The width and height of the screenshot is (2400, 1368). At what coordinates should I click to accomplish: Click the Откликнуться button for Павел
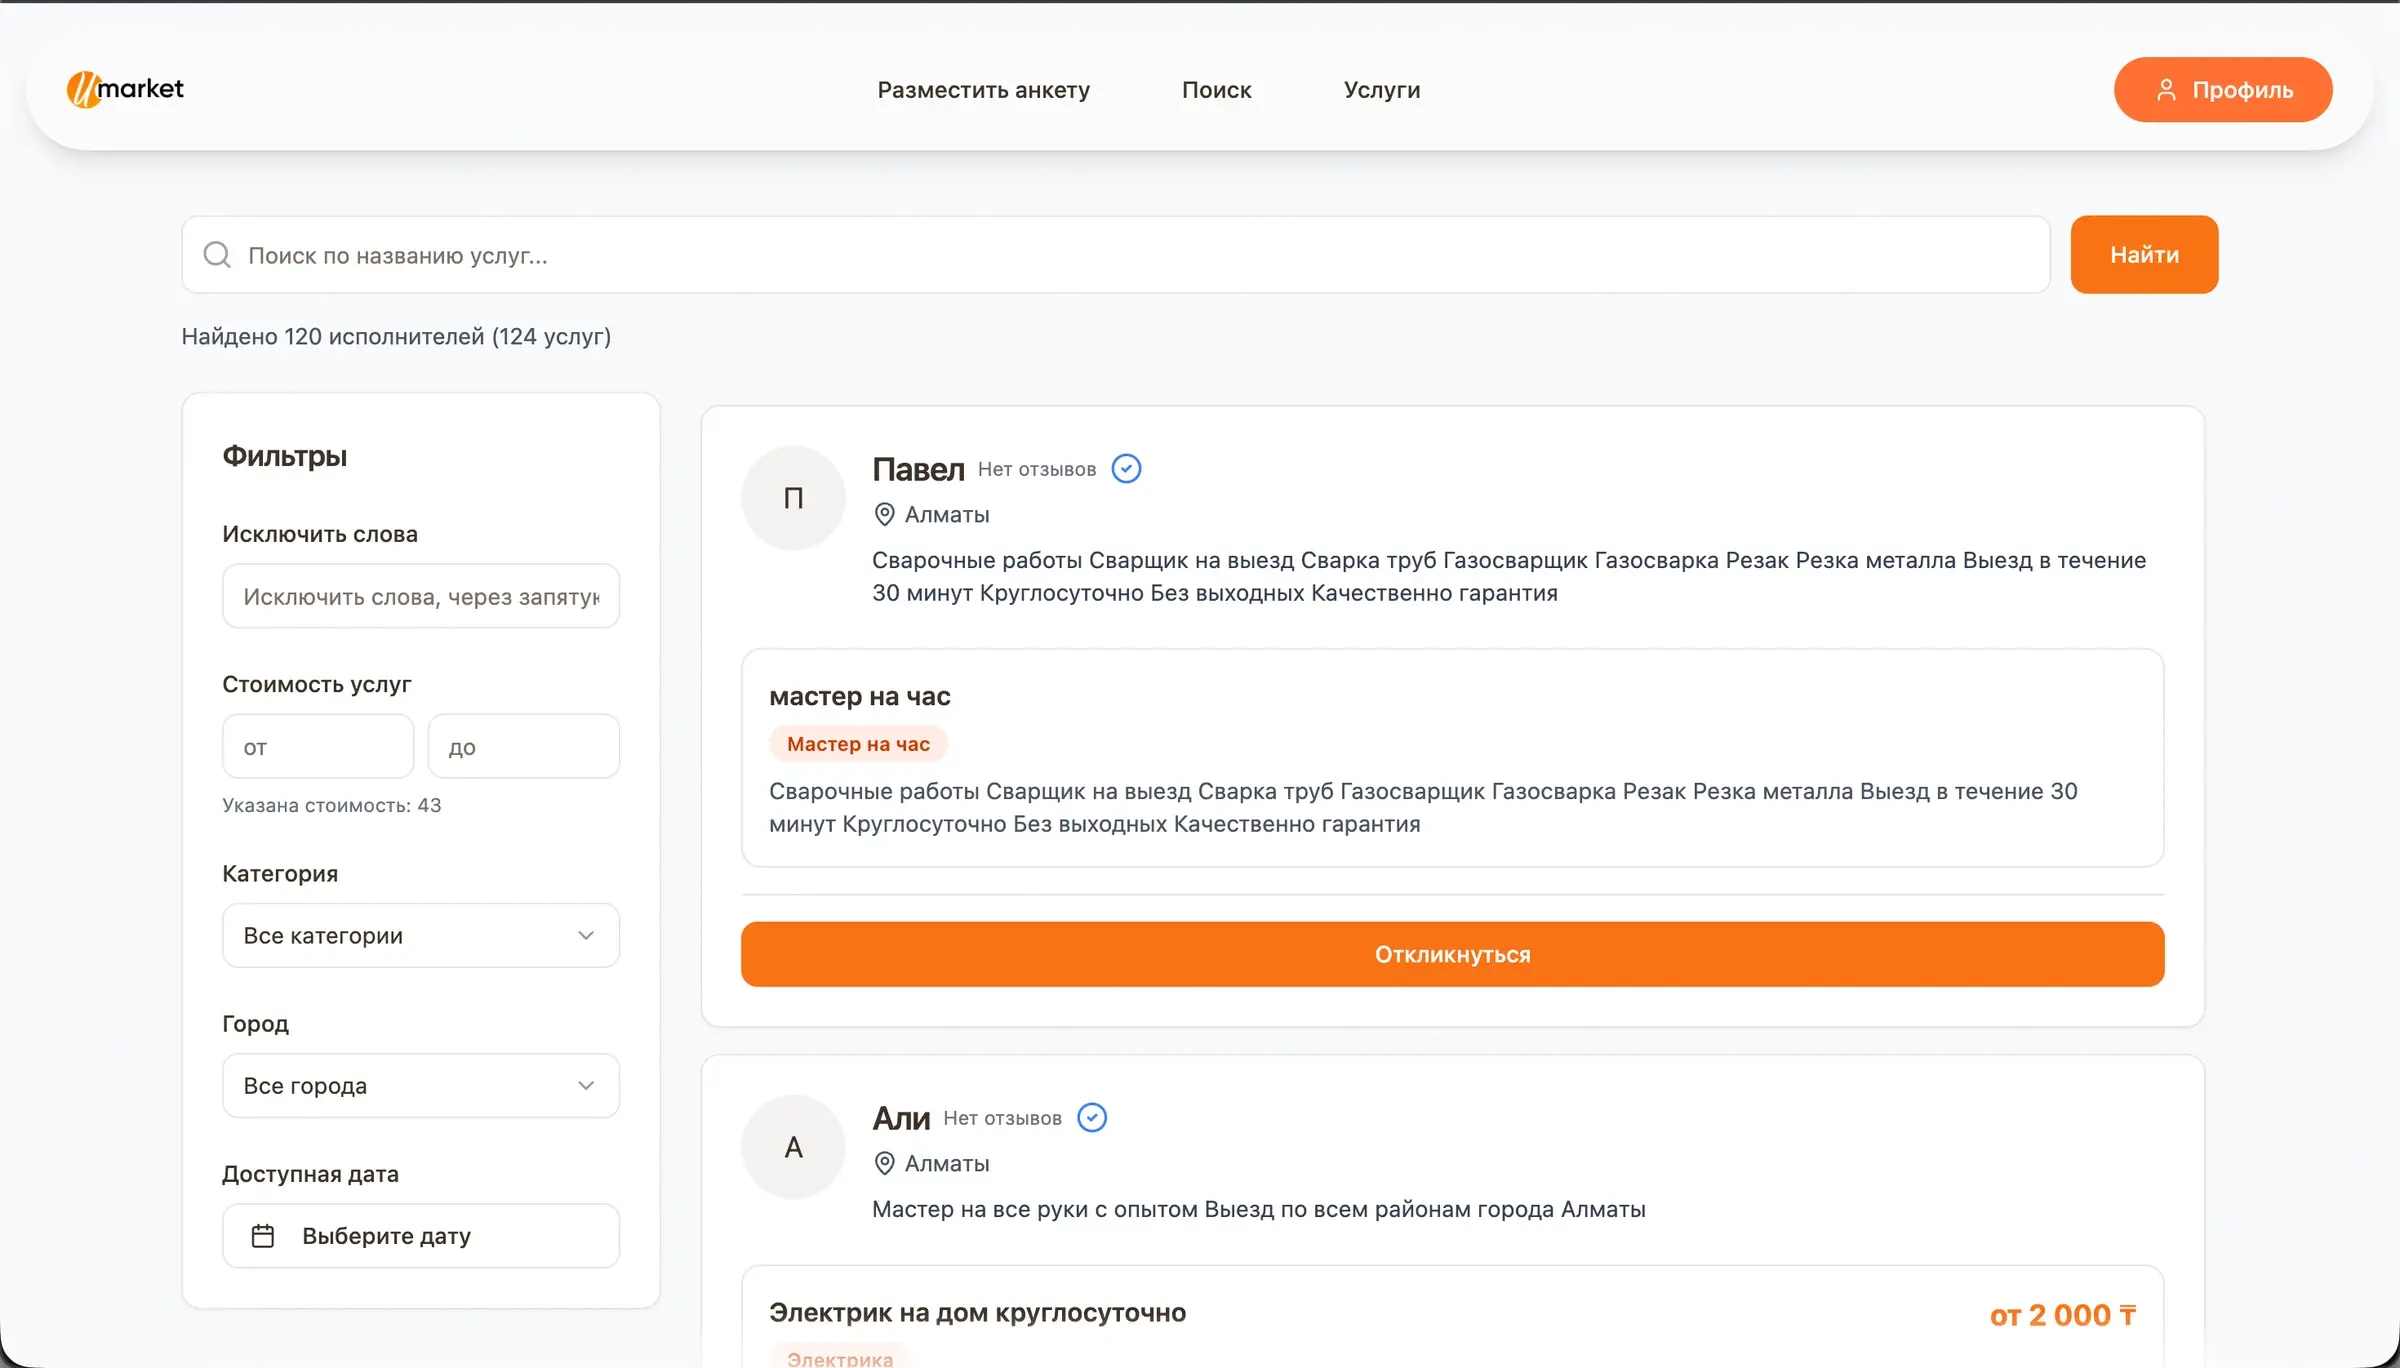pos(1452,954)
